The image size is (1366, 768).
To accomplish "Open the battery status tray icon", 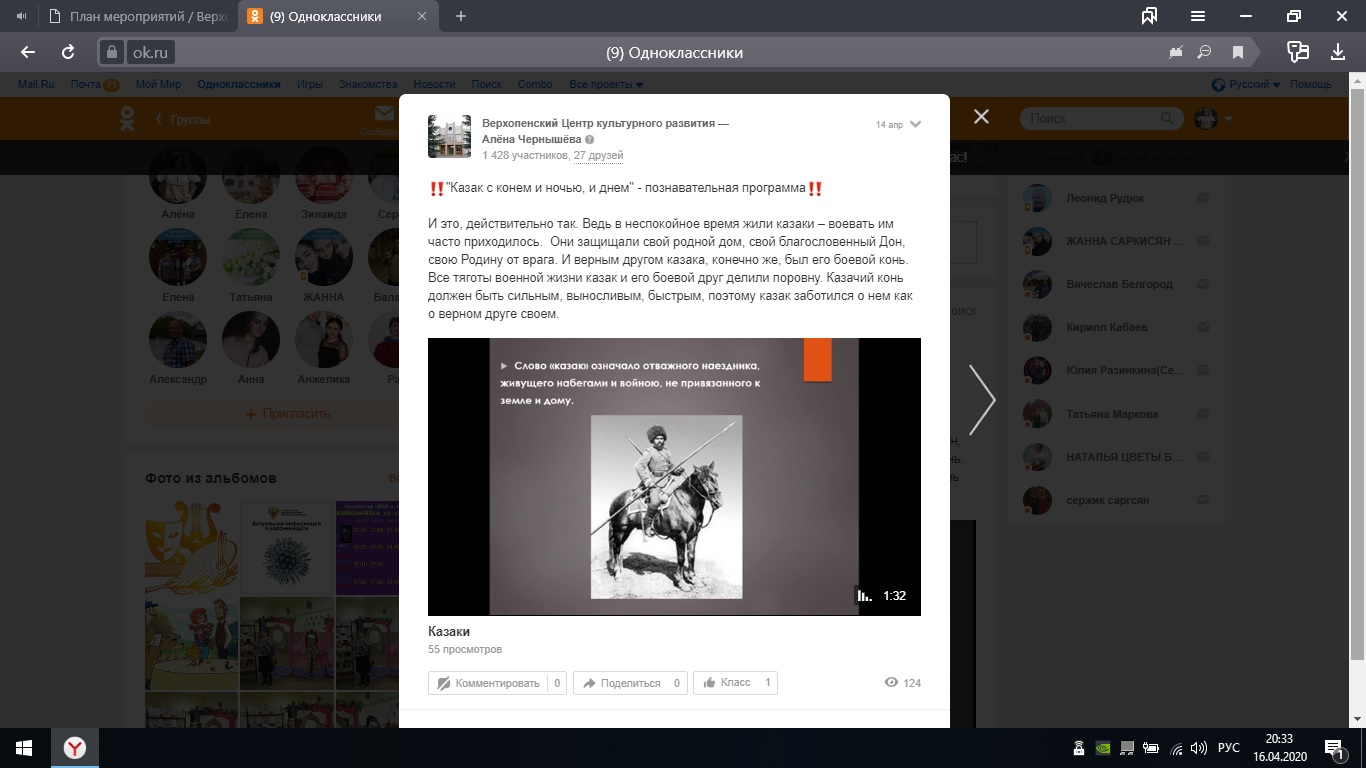I will pos(1152,748).
